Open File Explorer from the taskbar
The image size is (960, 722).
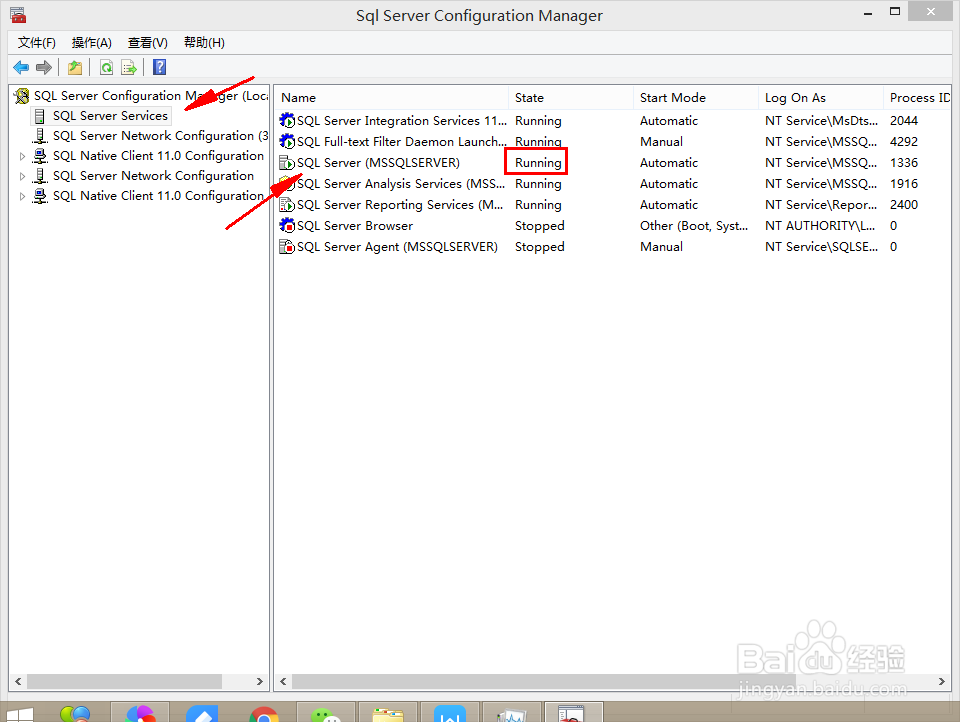coord(388,715)
